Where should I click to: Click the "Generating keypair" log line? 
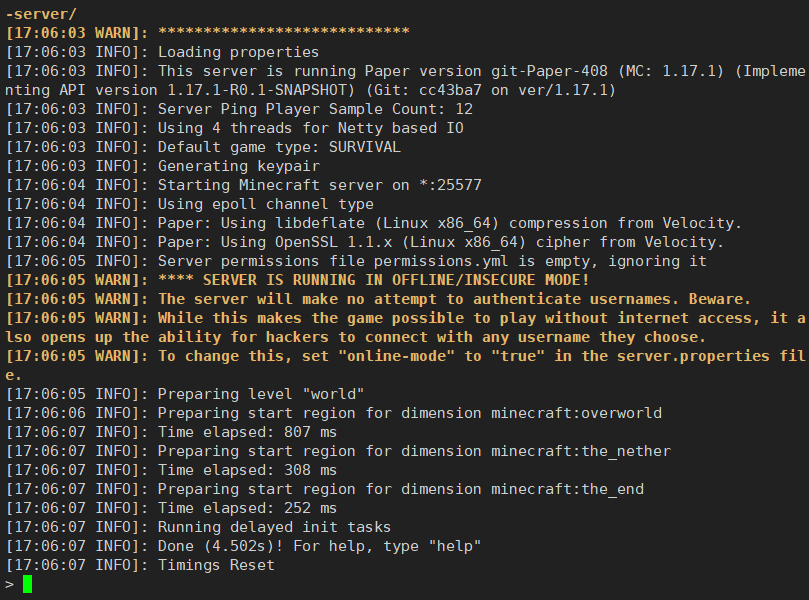point(238,166)
